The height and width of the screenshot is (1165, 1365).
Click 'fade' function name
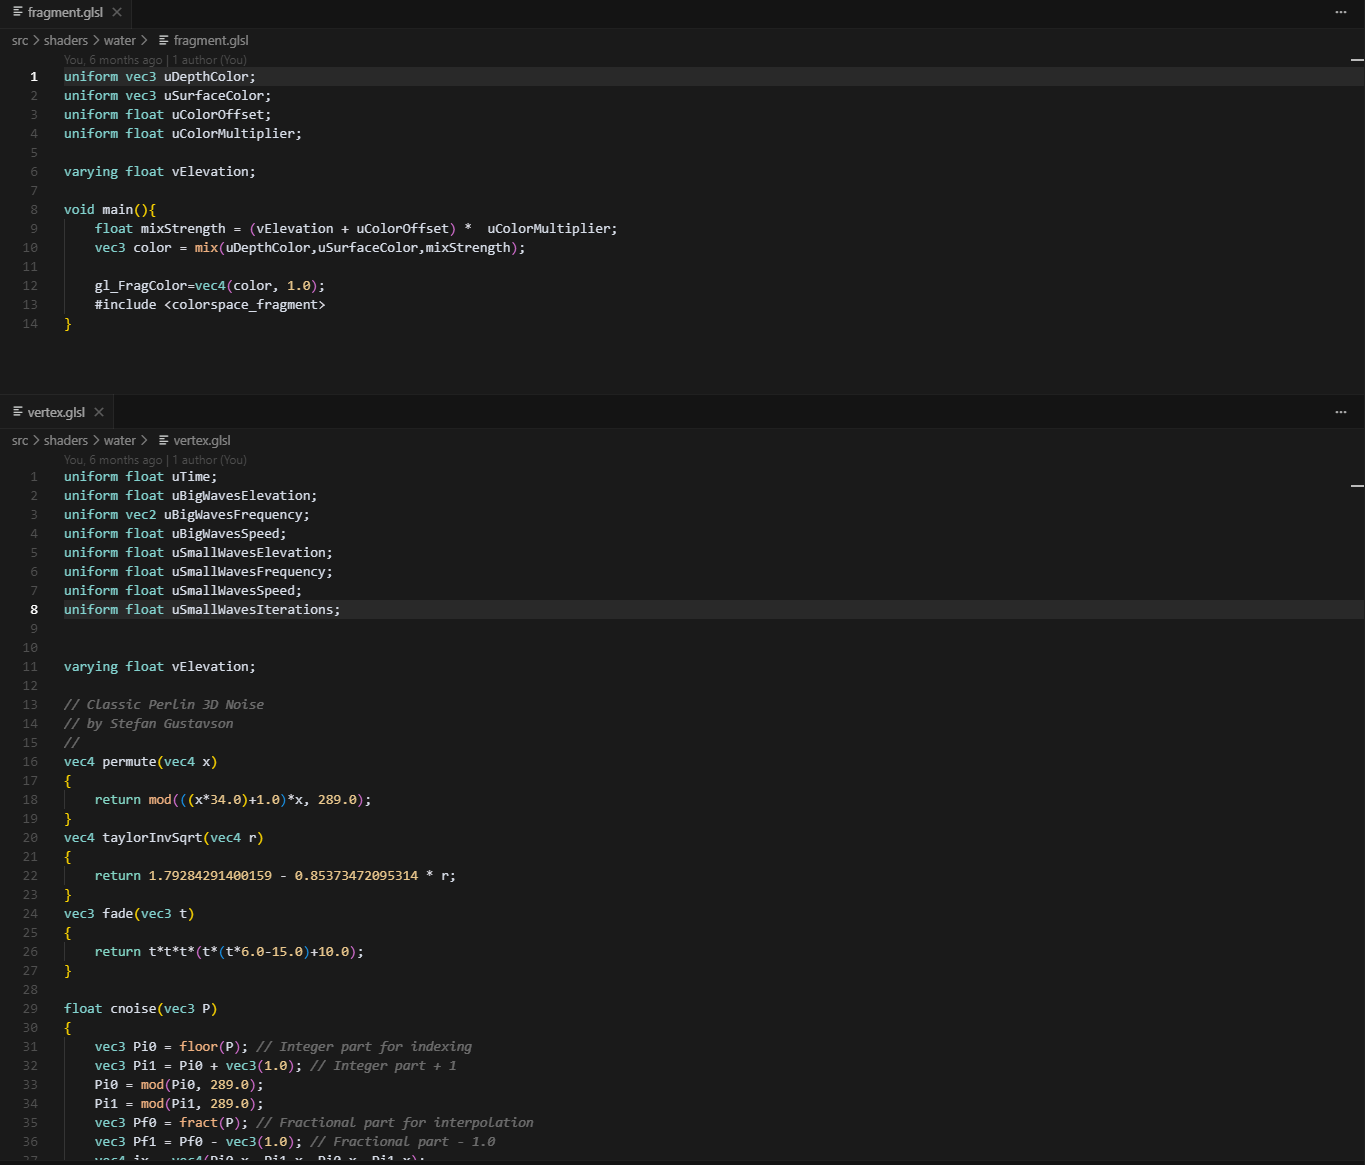point(117,914)
